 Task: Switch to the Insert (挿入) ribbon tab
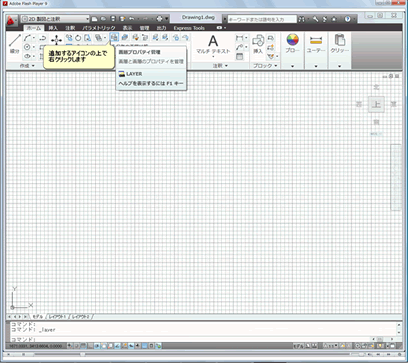coord(53,28)
